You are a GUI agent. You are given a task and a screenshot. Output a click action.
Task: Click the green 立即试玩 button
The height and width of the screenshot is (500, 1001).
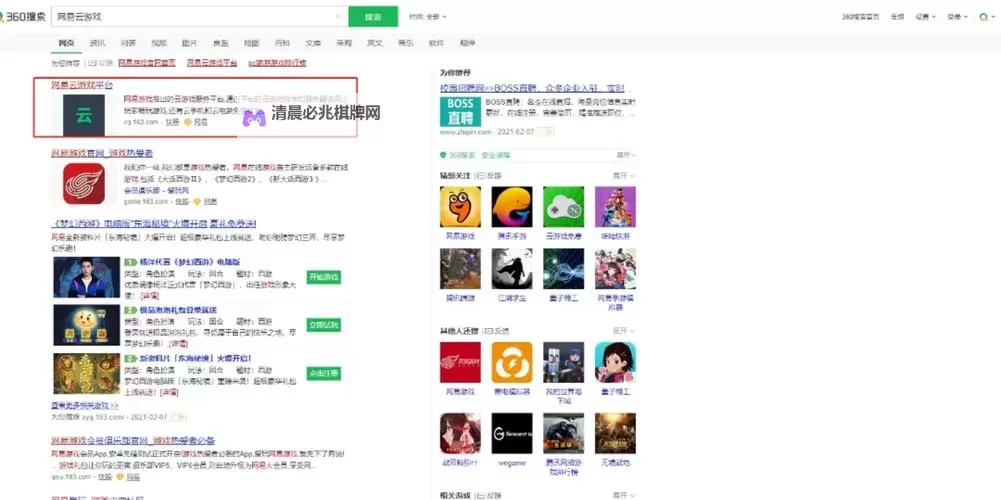tap(324, 324)
